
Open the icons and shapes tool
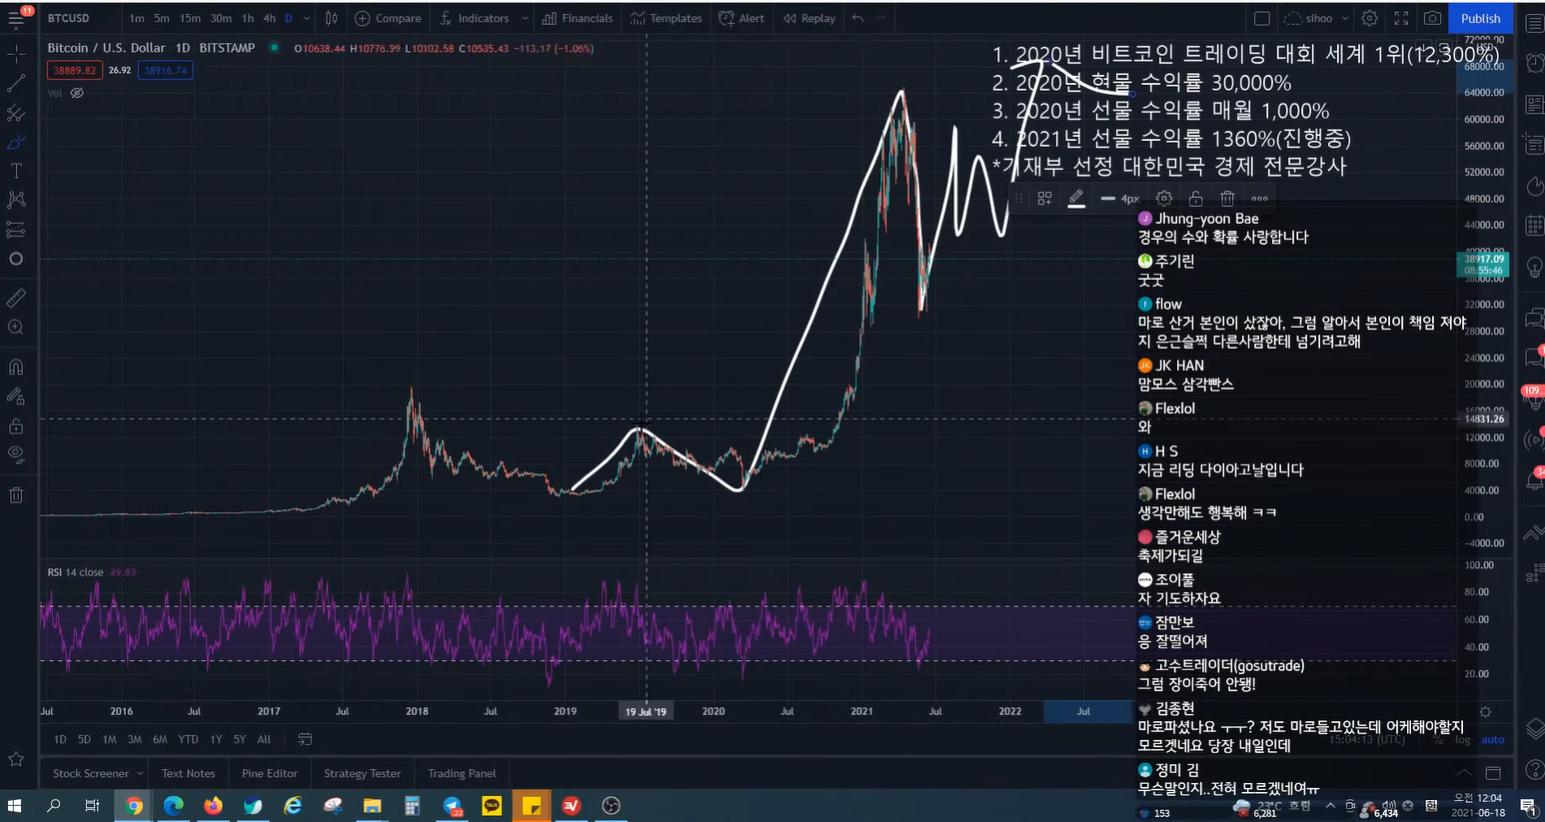click(16, 259)
